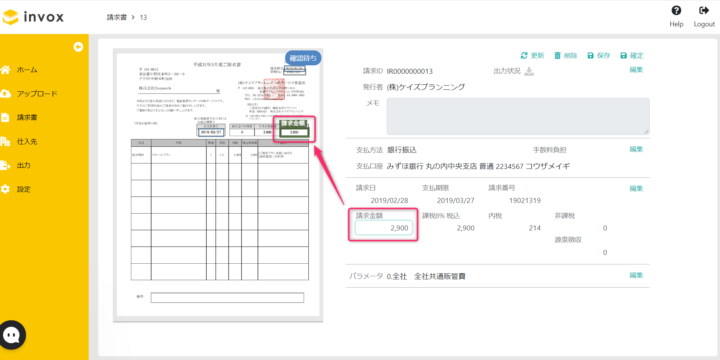Click 編集 link for パラメータ row
This screenshot has height=360, width=720.
point(636,275)
